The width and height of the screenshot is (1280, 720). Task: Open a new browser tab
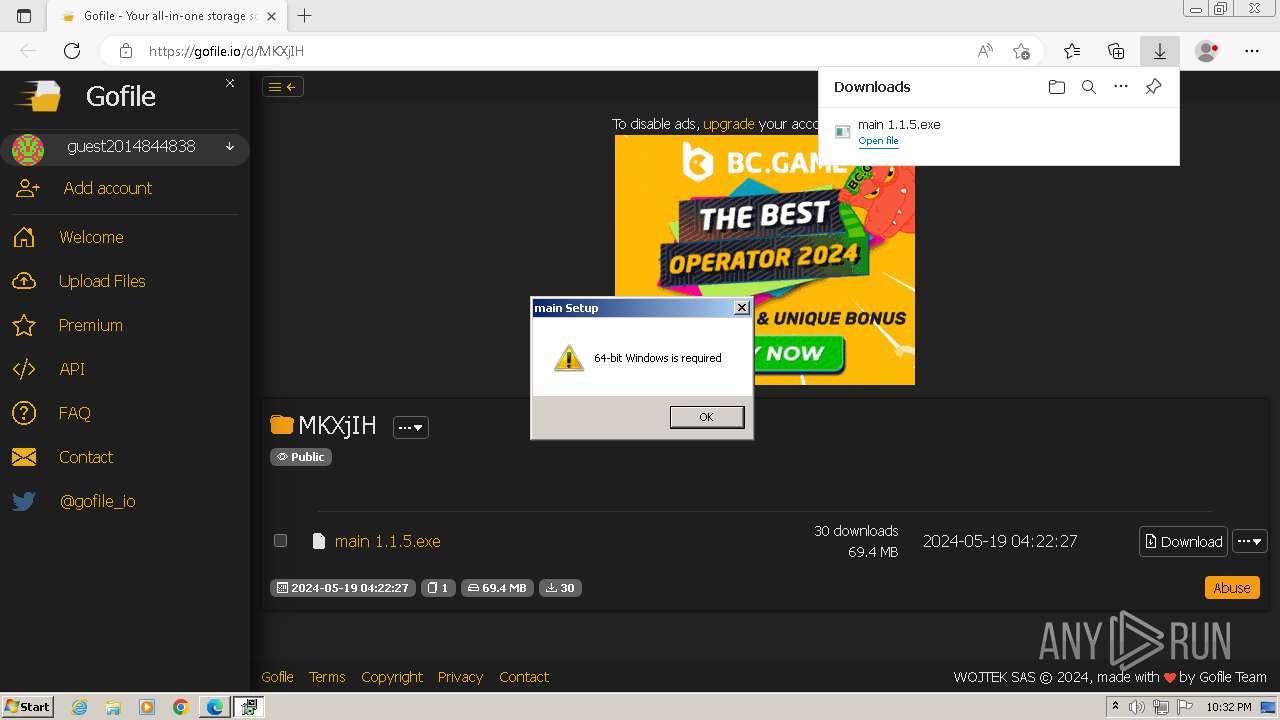tap(305, 16)
